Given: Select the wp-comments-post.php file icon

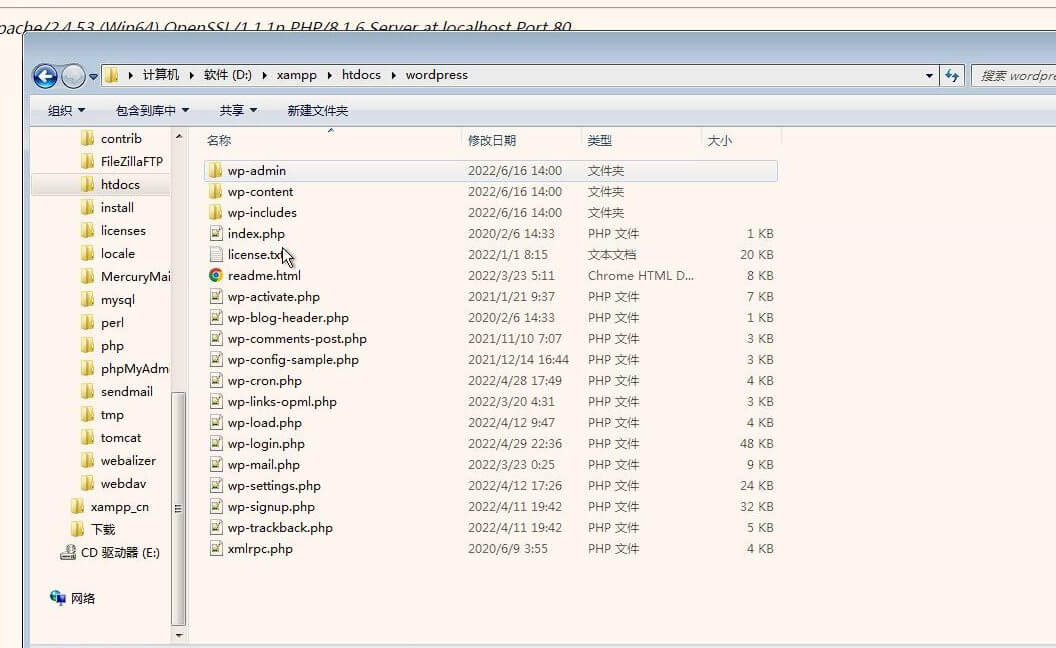Looking at the screenshot, I should (216, 338).
